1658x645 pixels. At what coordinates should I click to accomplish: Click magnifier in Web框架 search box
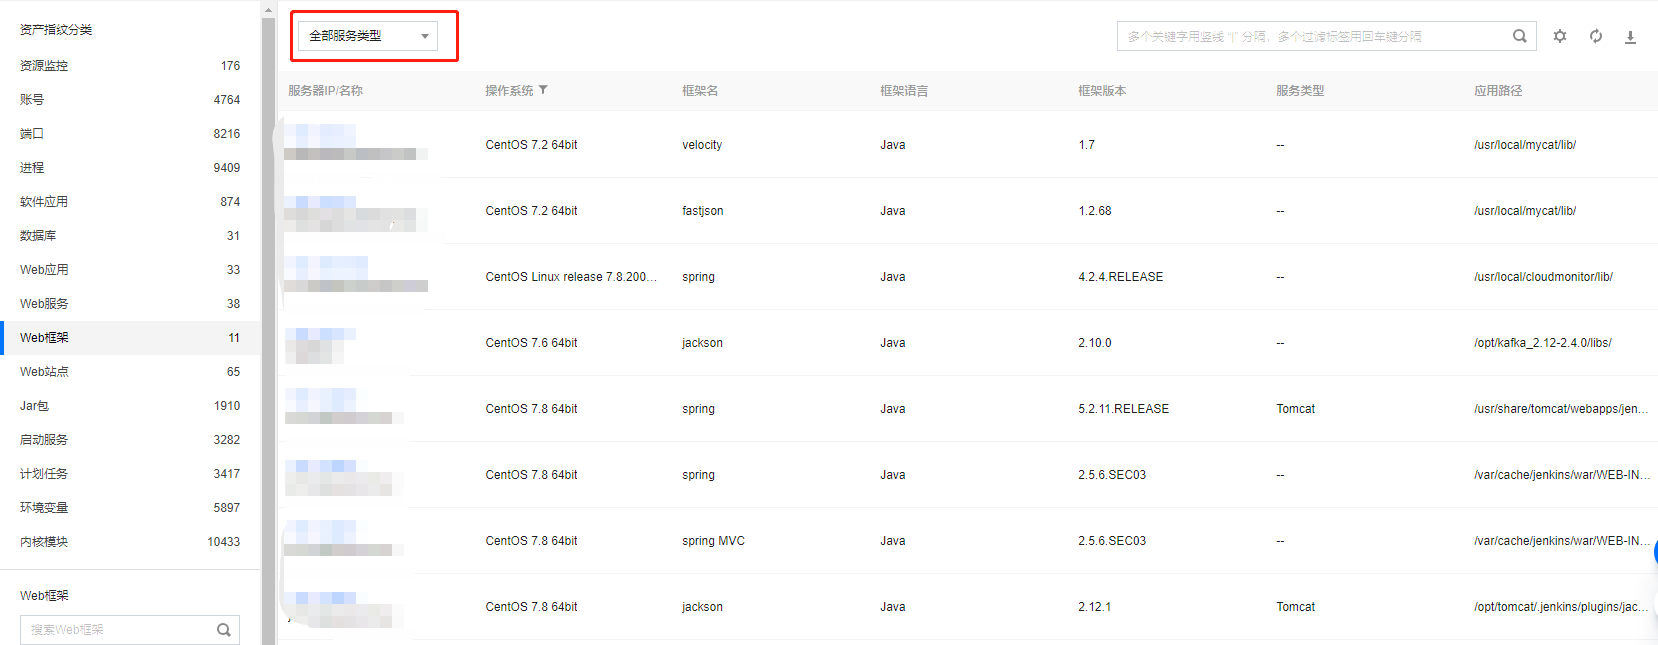coord(224,630)
